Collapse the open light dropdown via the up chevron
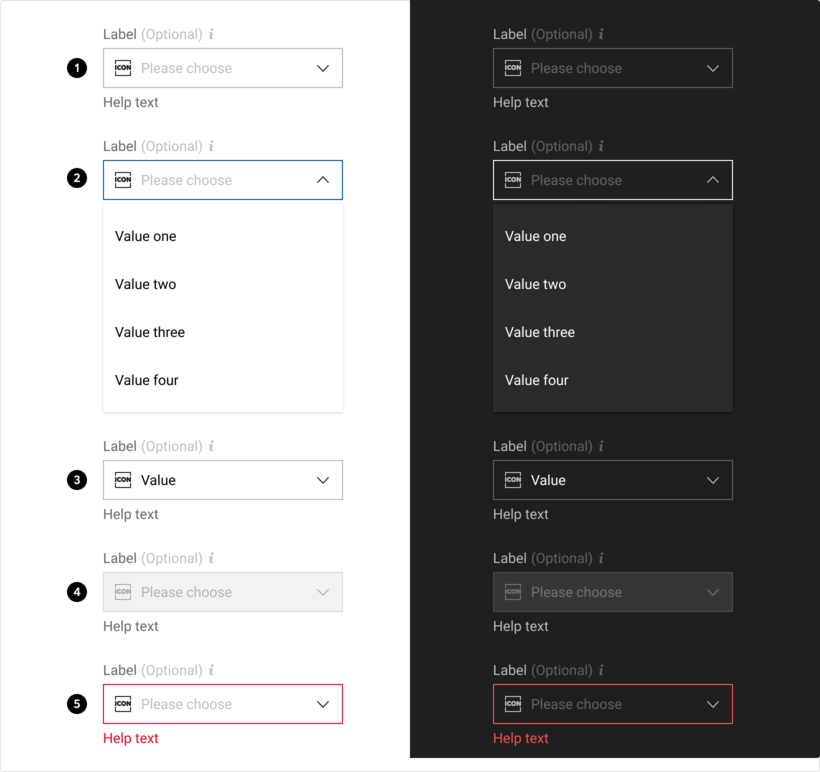Viewport: 820px width, 772px height. coord(323,180)
